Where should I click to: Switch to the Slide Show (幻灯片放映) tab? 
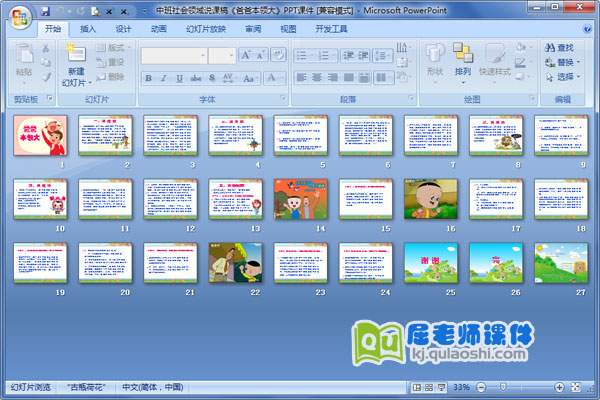[206, 29]
